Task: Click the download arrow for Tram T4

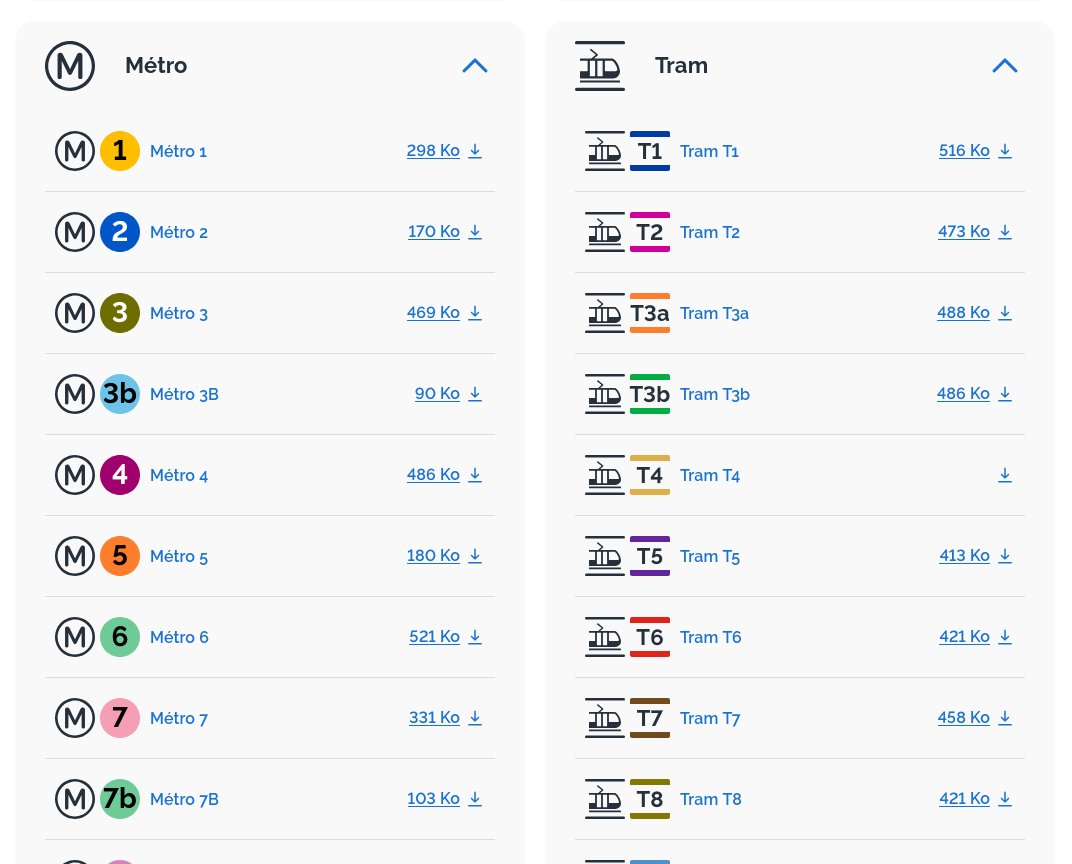Action: [1004, 475]
